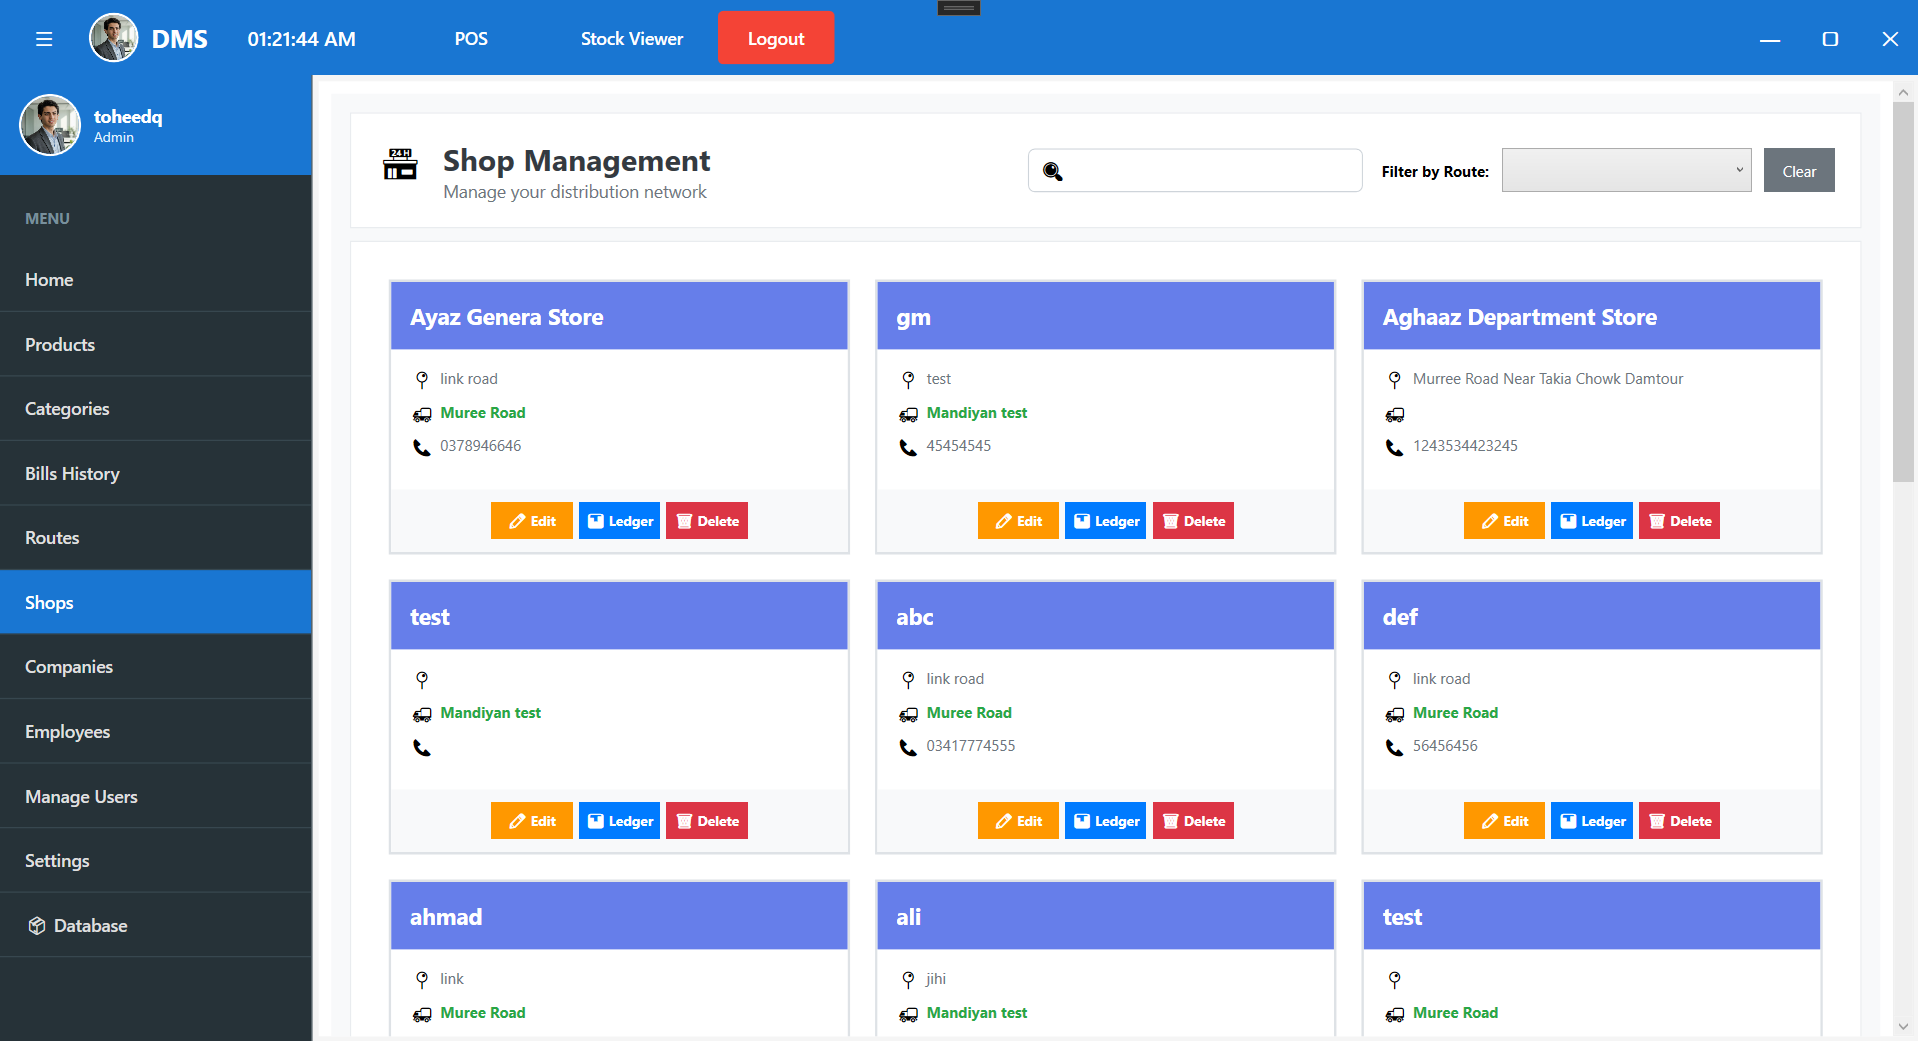Open Ledger for Aghaaz Department Store
The height and width of the screenshot is (1041, 1918).
(1592, 521)
